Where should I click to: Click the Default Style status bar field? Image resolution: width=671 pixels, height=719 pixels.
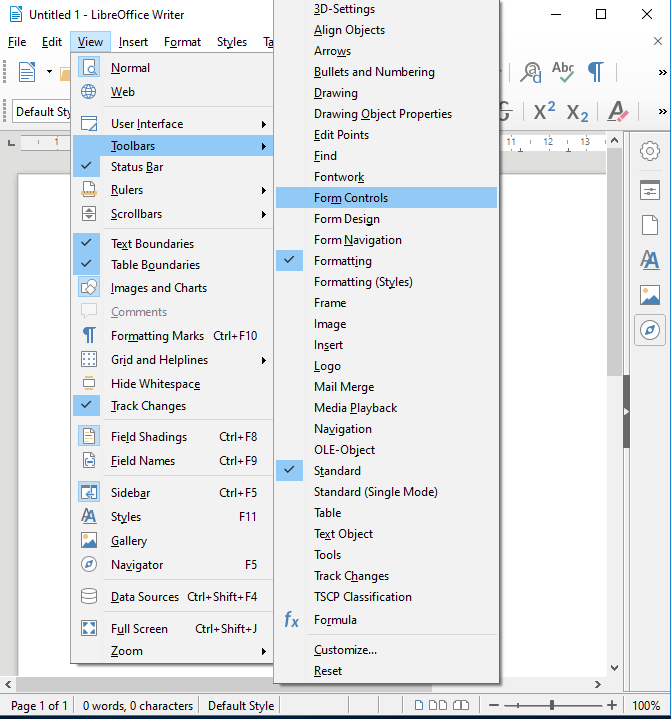(241, 706)
